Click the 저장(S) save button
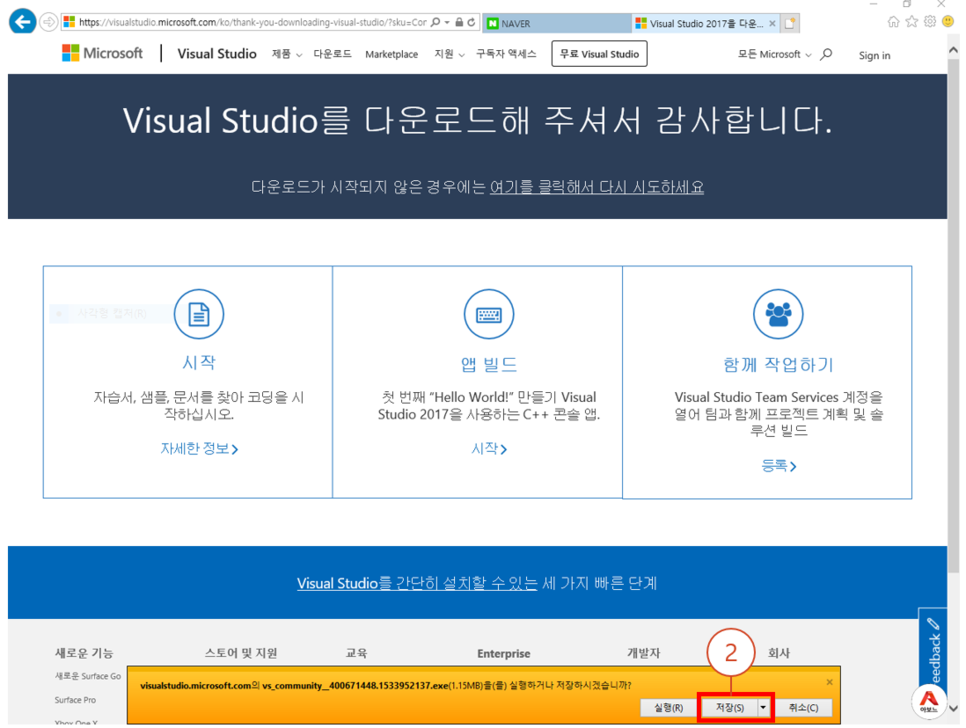The width and height of the screenshot is (966, 728). pyautogui.click(x=729, y=708)
